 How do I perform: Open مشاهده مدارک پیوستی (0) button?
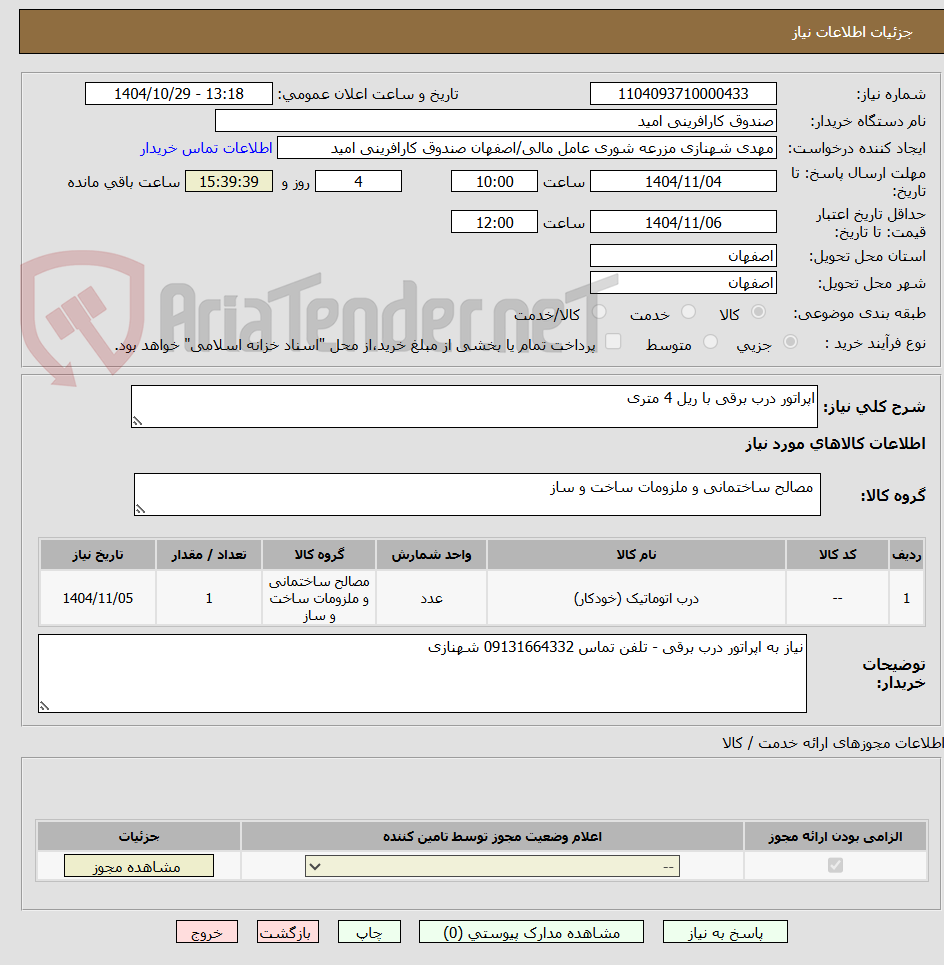click(531, 932)
